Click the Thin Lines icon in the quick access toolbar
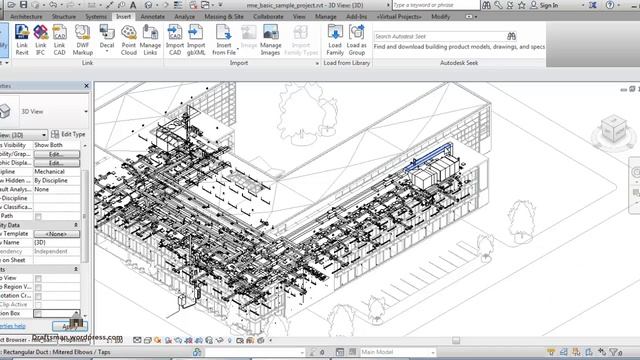Viewport: 640px width, 360px height. pos(178,5)
